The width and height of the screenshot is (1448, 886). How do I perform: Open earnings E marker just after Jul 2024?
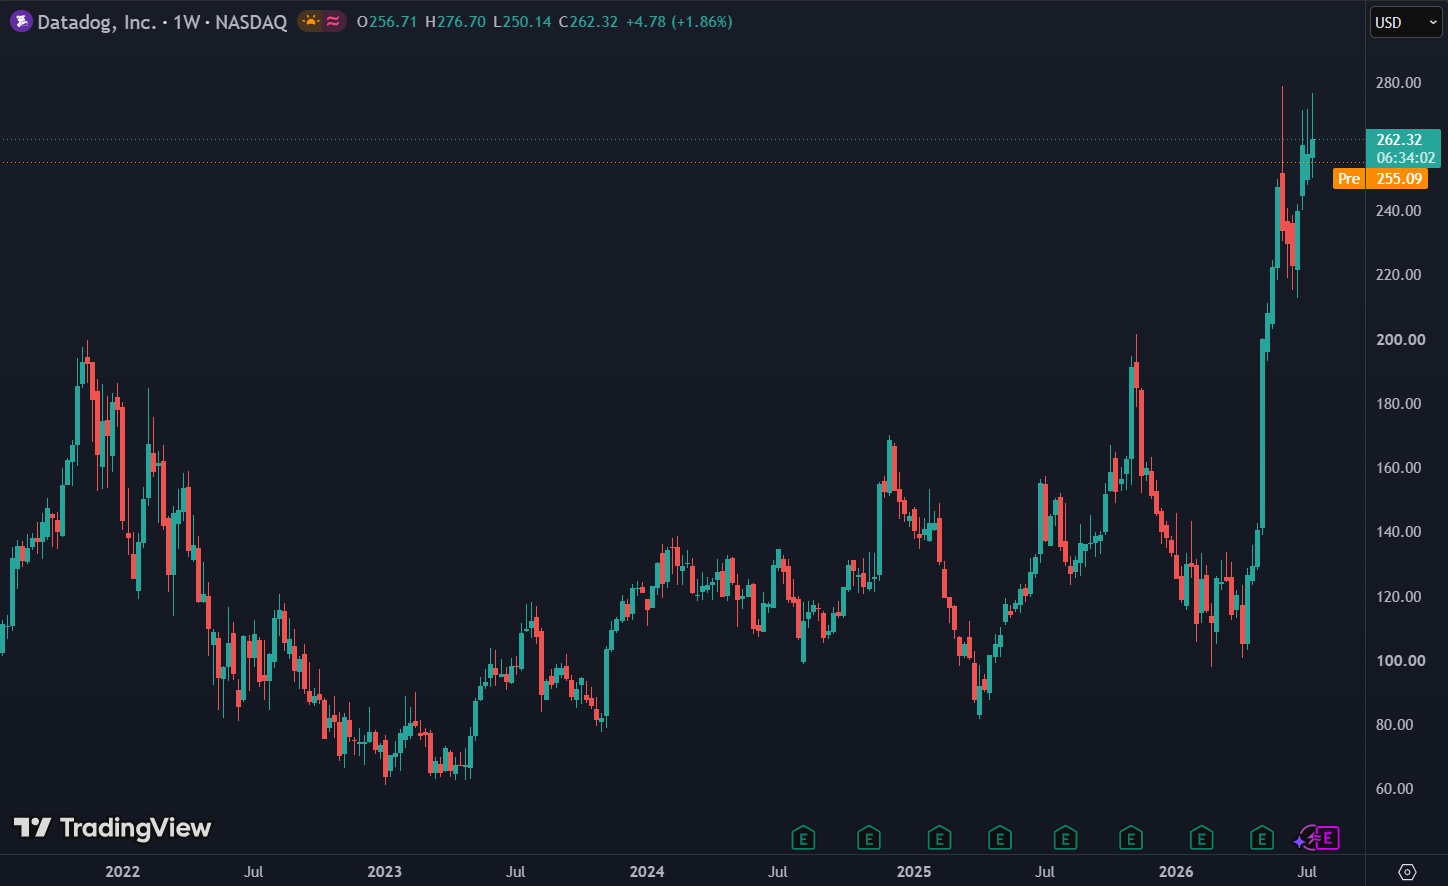[803, 838]
